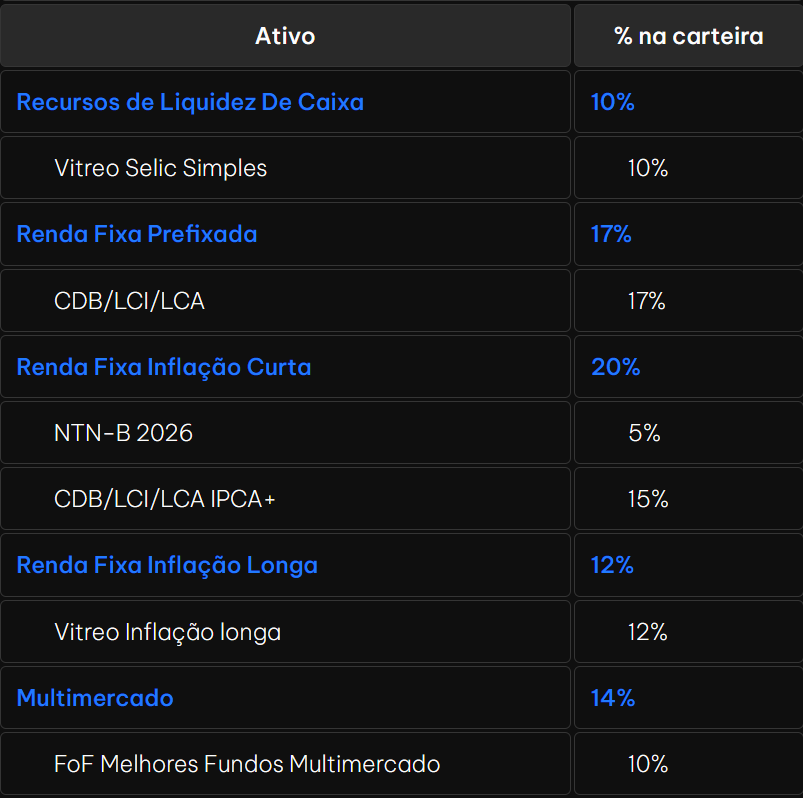Click the 20% Inflação Curta allocation cell
This screenshot has height=798, width=803.
coord(688,367)
